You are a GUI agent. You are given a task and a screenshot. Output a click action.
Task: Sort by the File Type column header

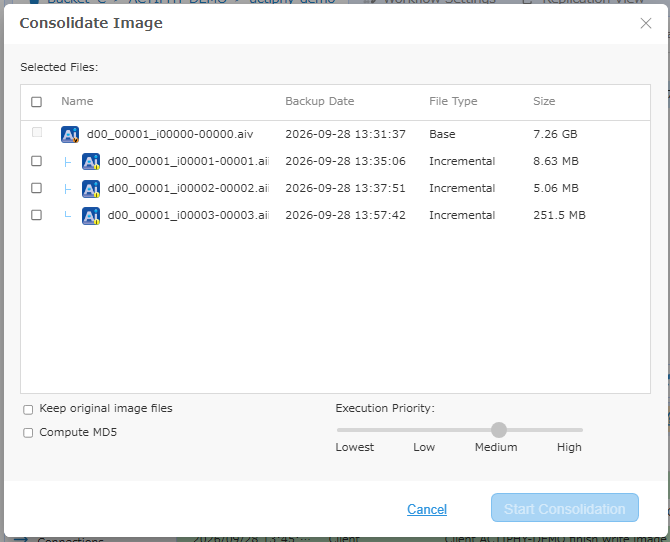[453, 101]
